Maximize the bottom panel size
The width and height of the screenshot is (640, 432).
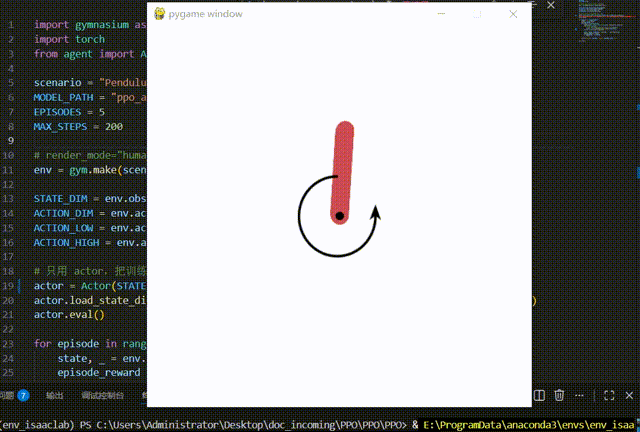(x=609, y=395)
